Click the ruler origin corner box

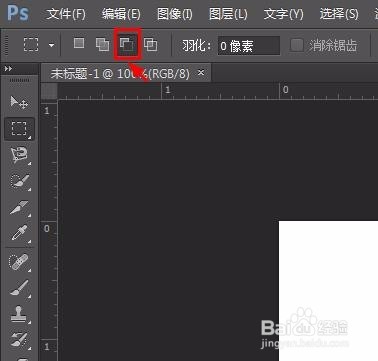(49, 91)
